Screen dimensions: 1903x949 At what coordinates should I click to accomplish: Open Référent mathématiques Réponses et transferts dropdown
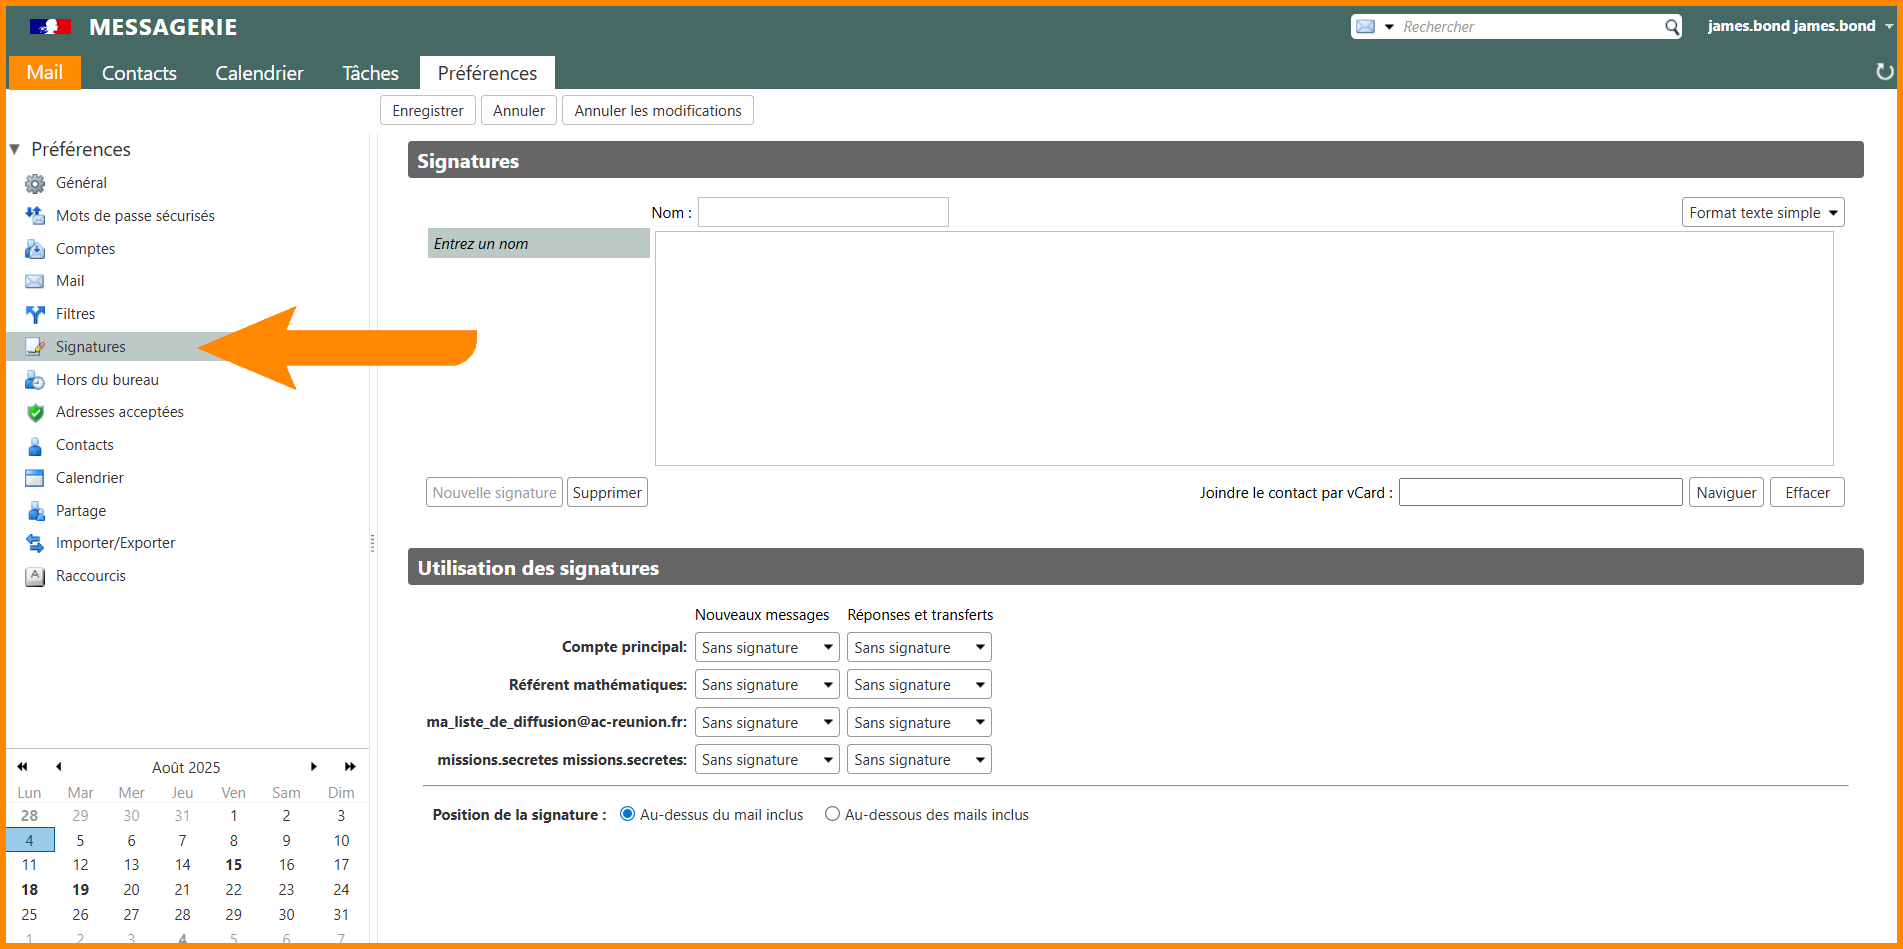click(918, 685)
